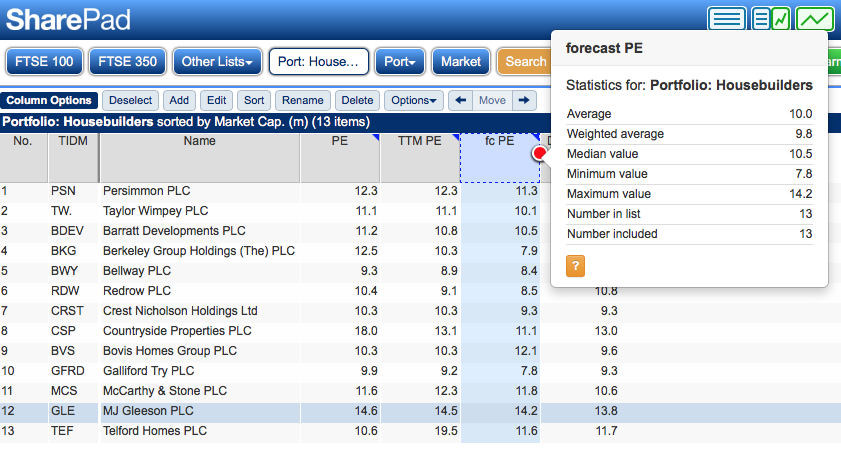
Task: Open the Port dropdown menu
Action: (400, 62)
